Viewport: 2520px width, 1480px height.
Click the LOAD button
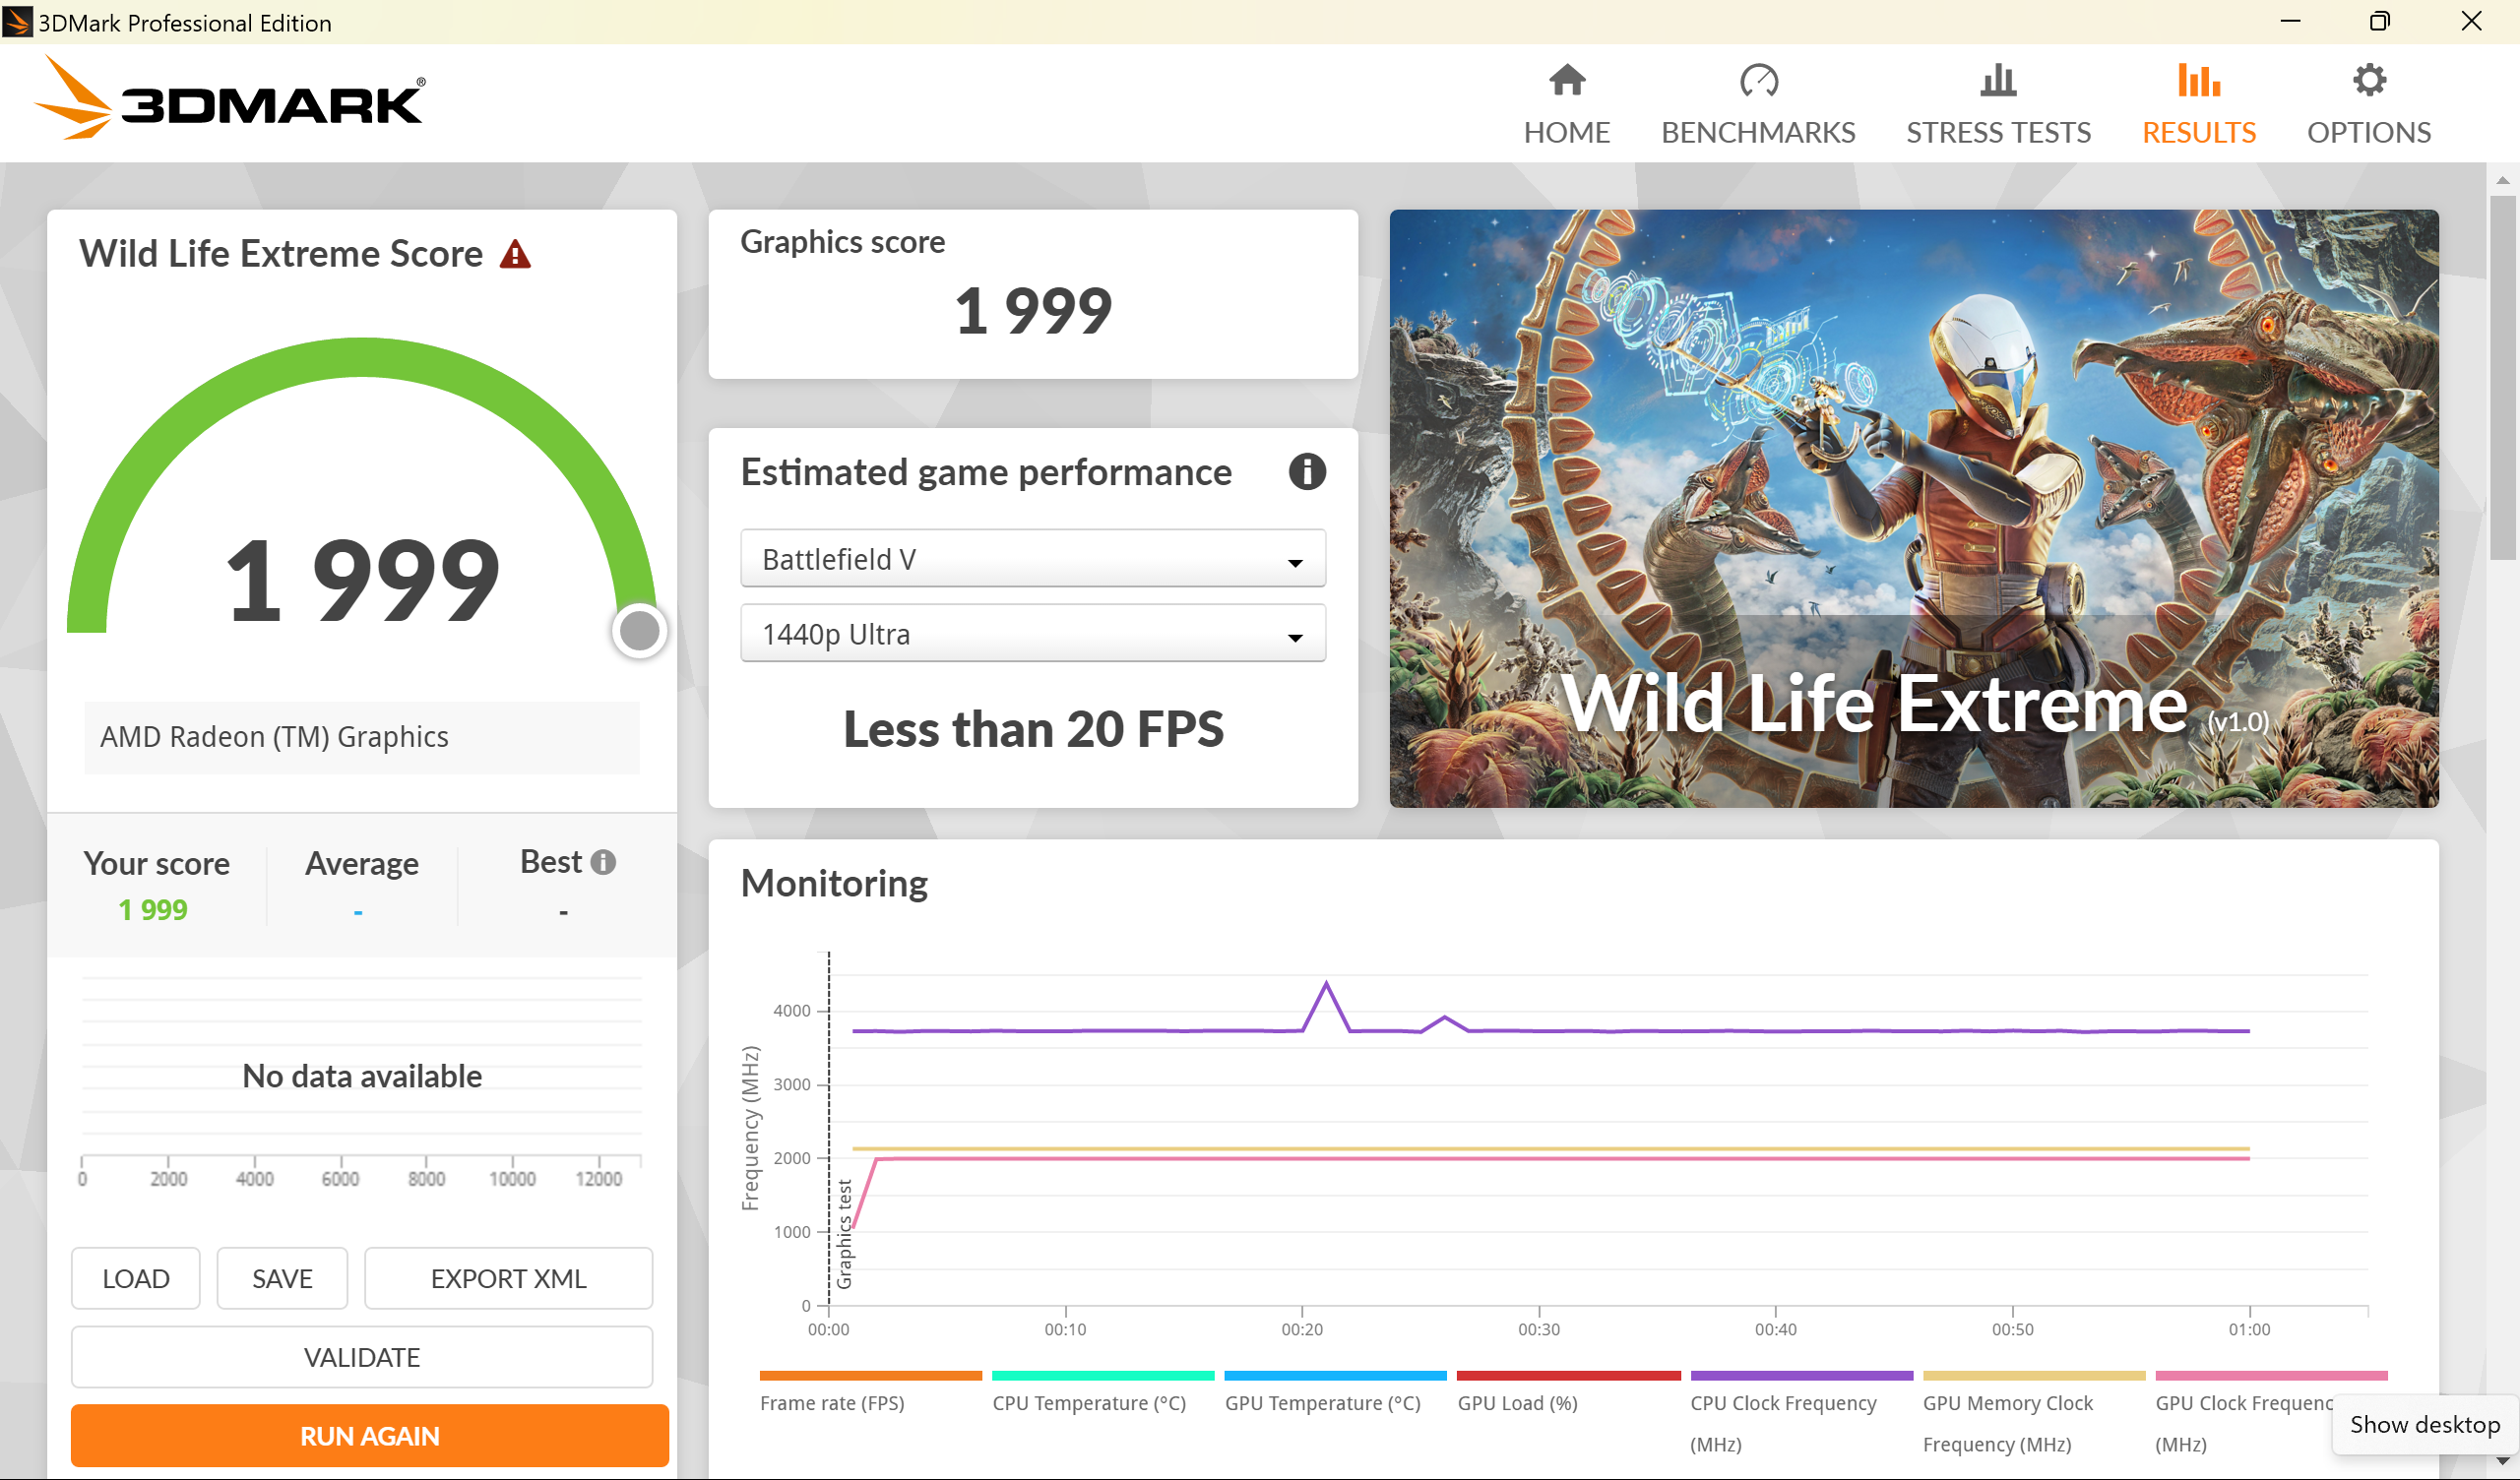[x=135, y=1277]
